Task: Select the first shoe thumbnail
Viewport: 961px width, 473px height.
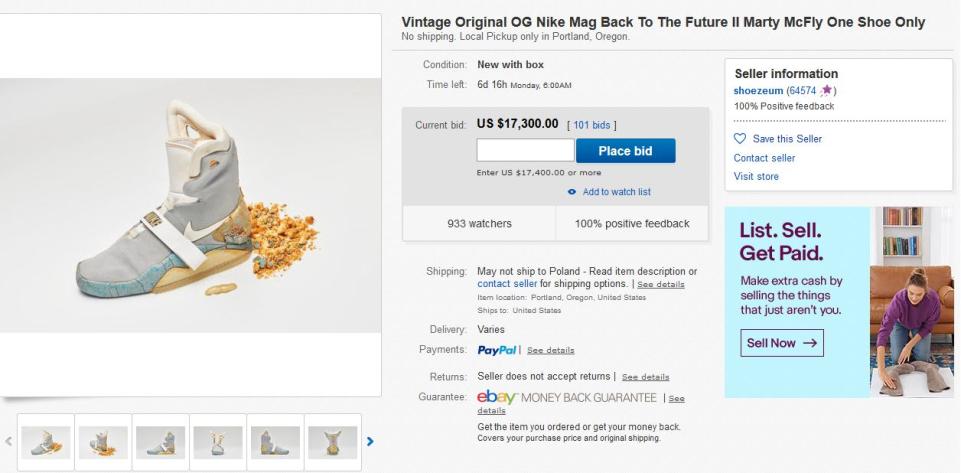Action: tap(45, 441)
